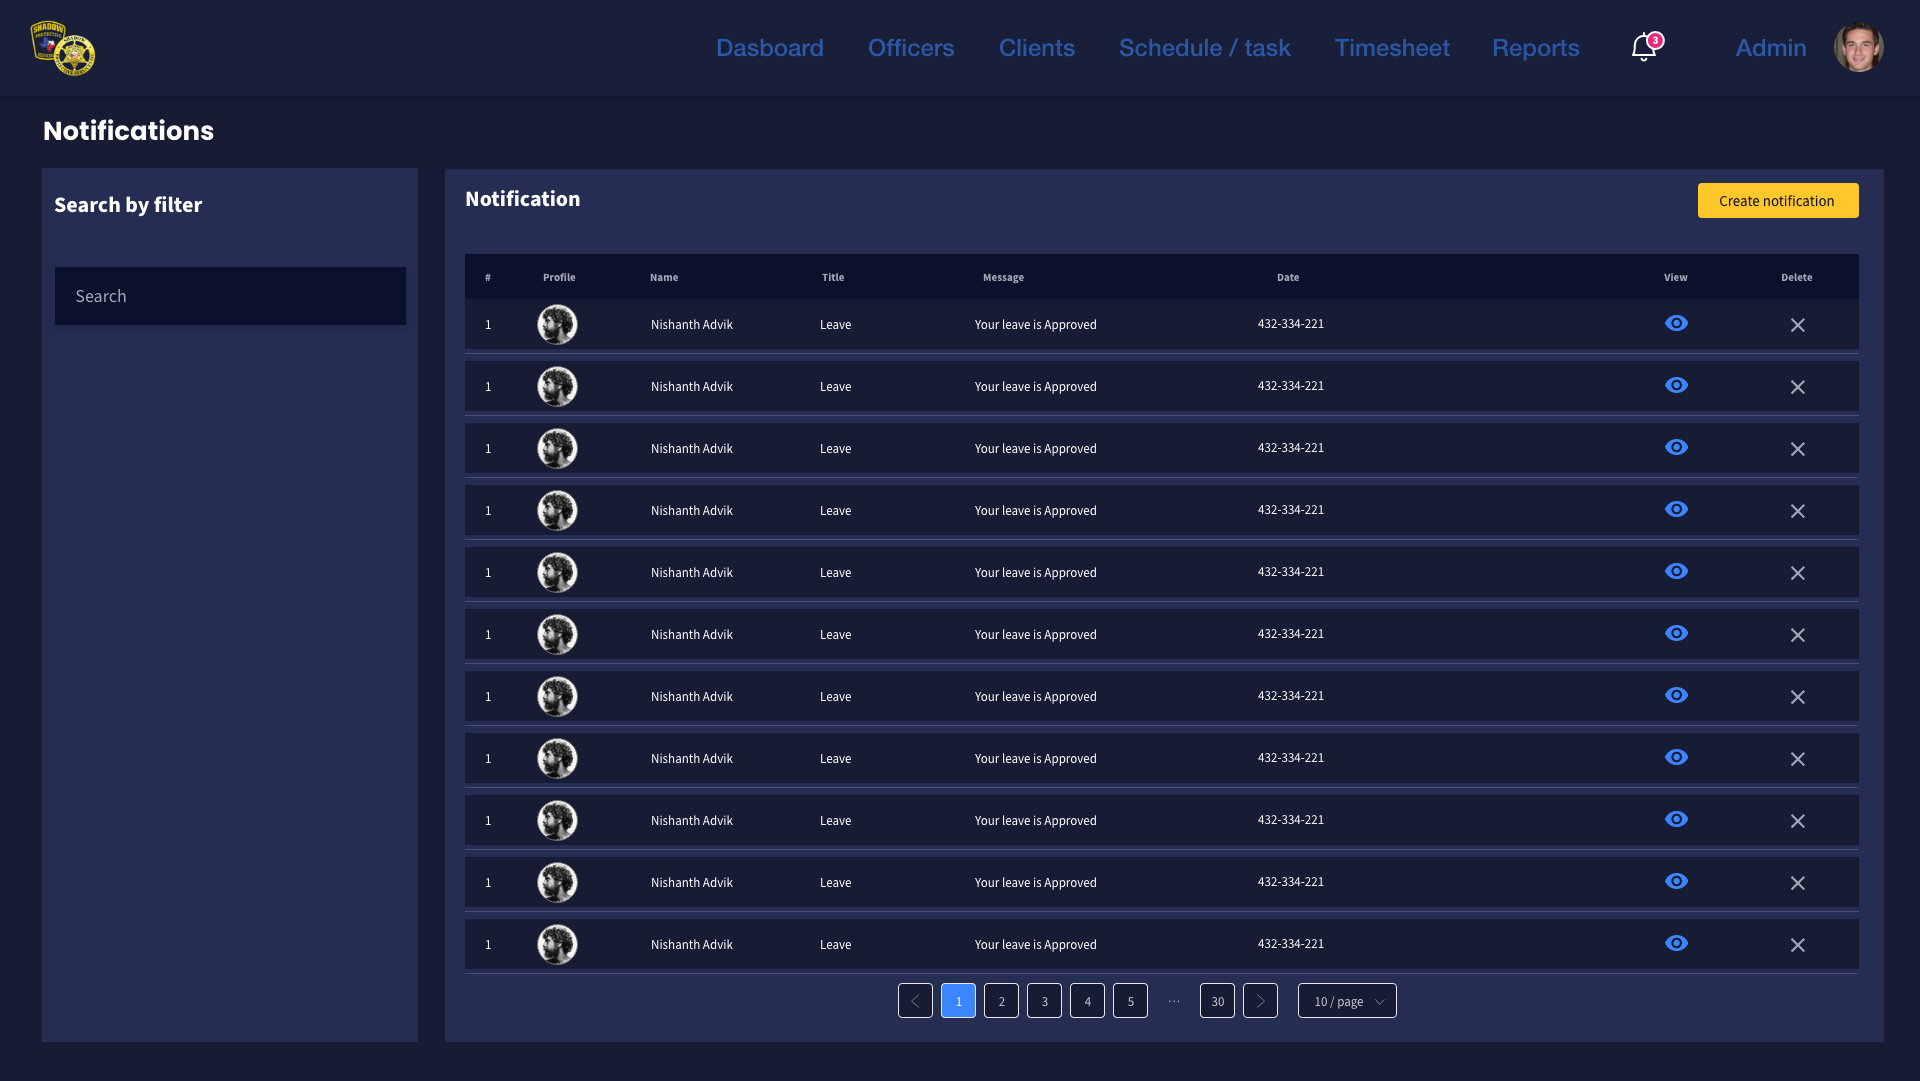Open Nishanth Advik's avatar in second row
Screen dimensions: 1920x1081
point(557,387)
